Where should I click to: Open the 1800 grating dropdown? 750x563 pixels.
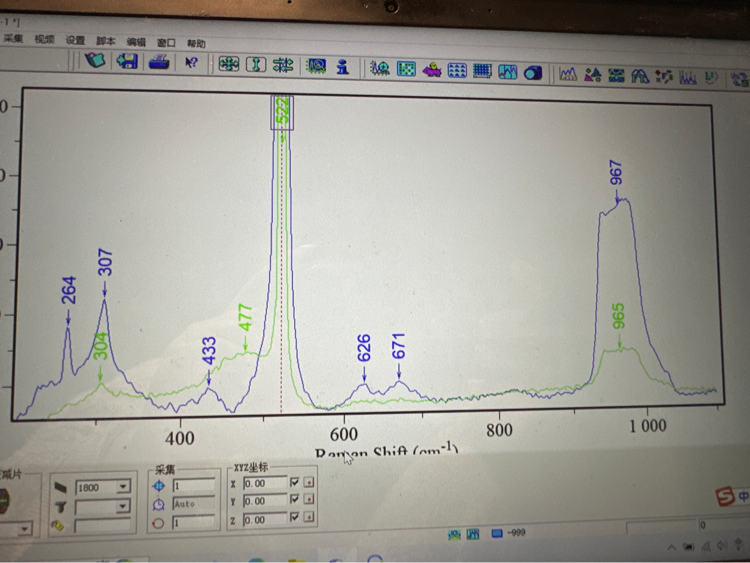pyautogui.click(x=123, y=486)
